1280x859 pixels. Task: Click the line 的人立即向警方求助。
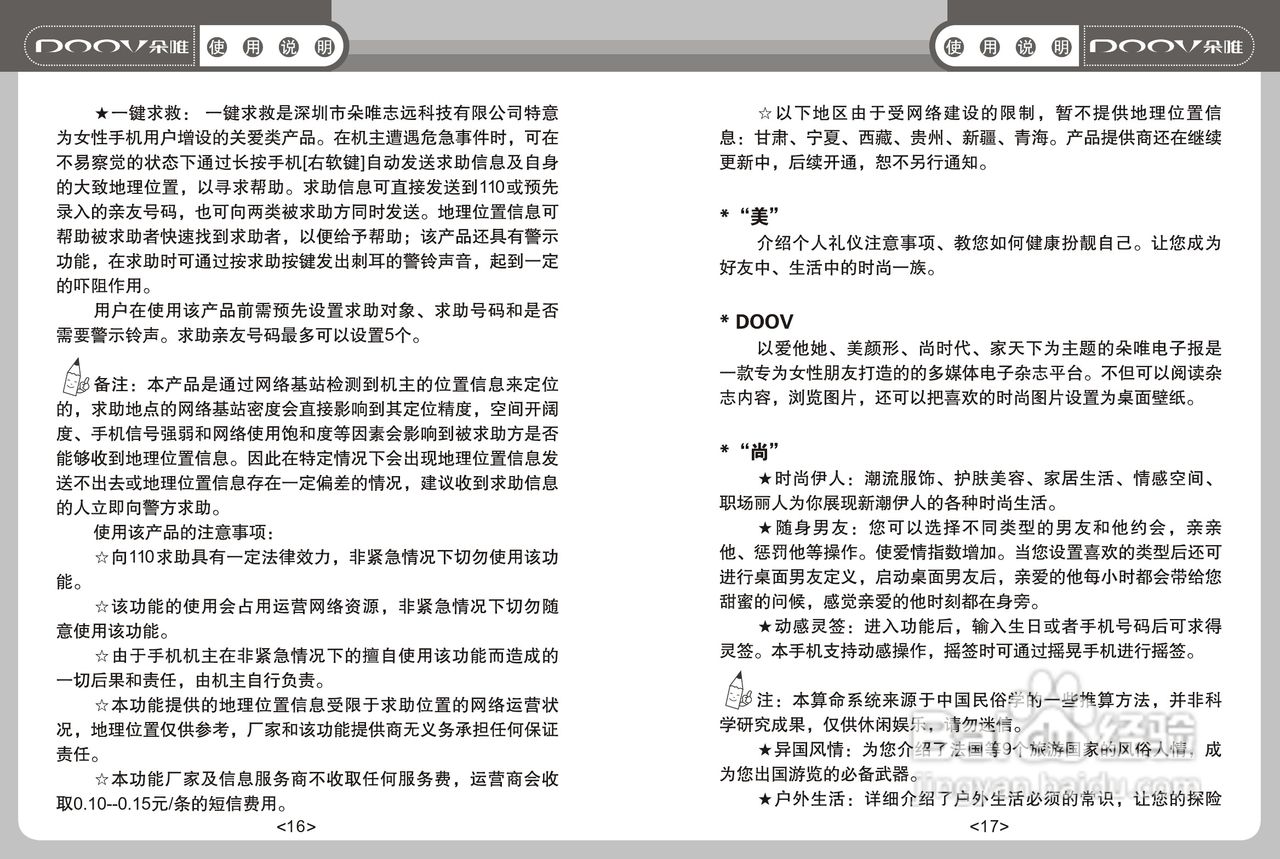(139, 508)
